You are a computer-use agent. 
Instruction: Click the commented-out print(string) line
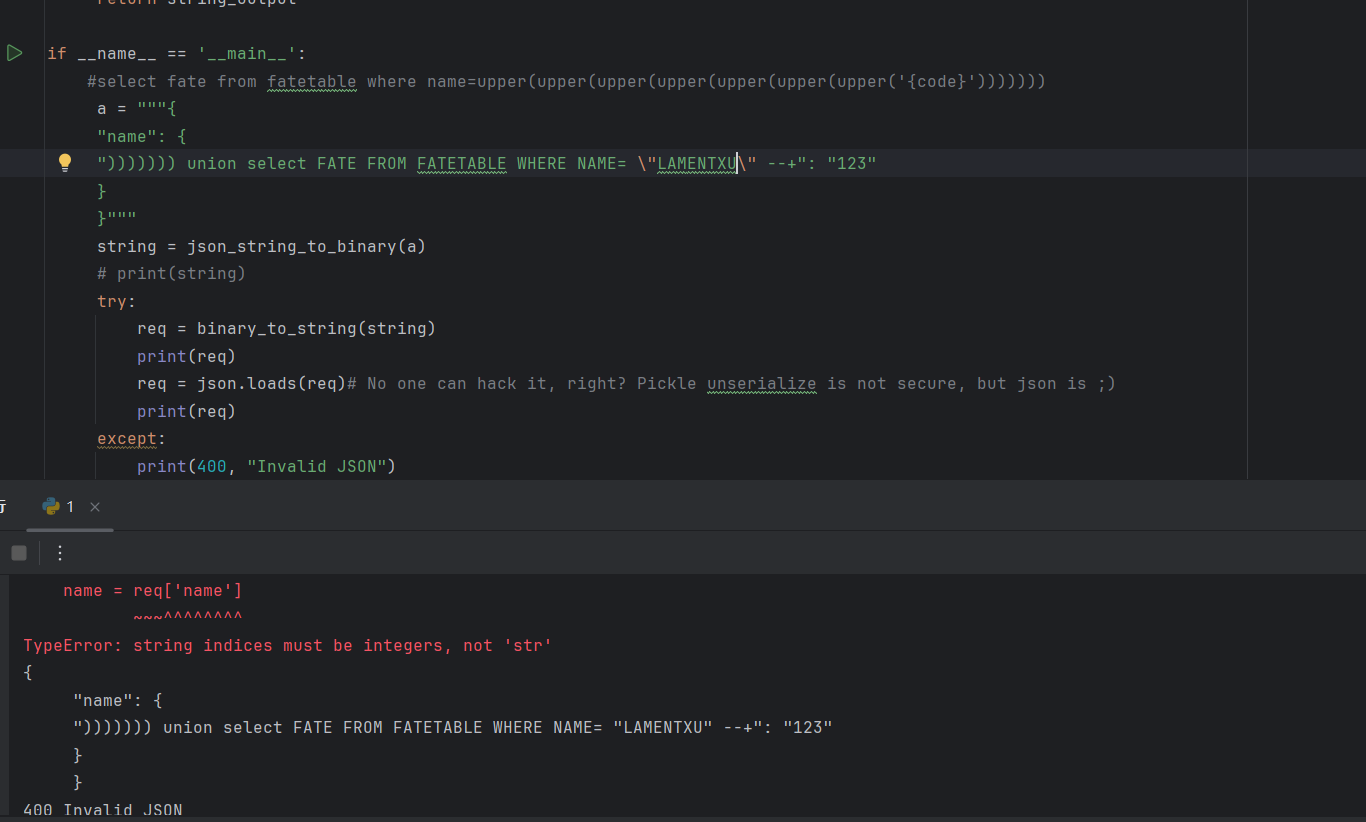click(x=171, y=273)
